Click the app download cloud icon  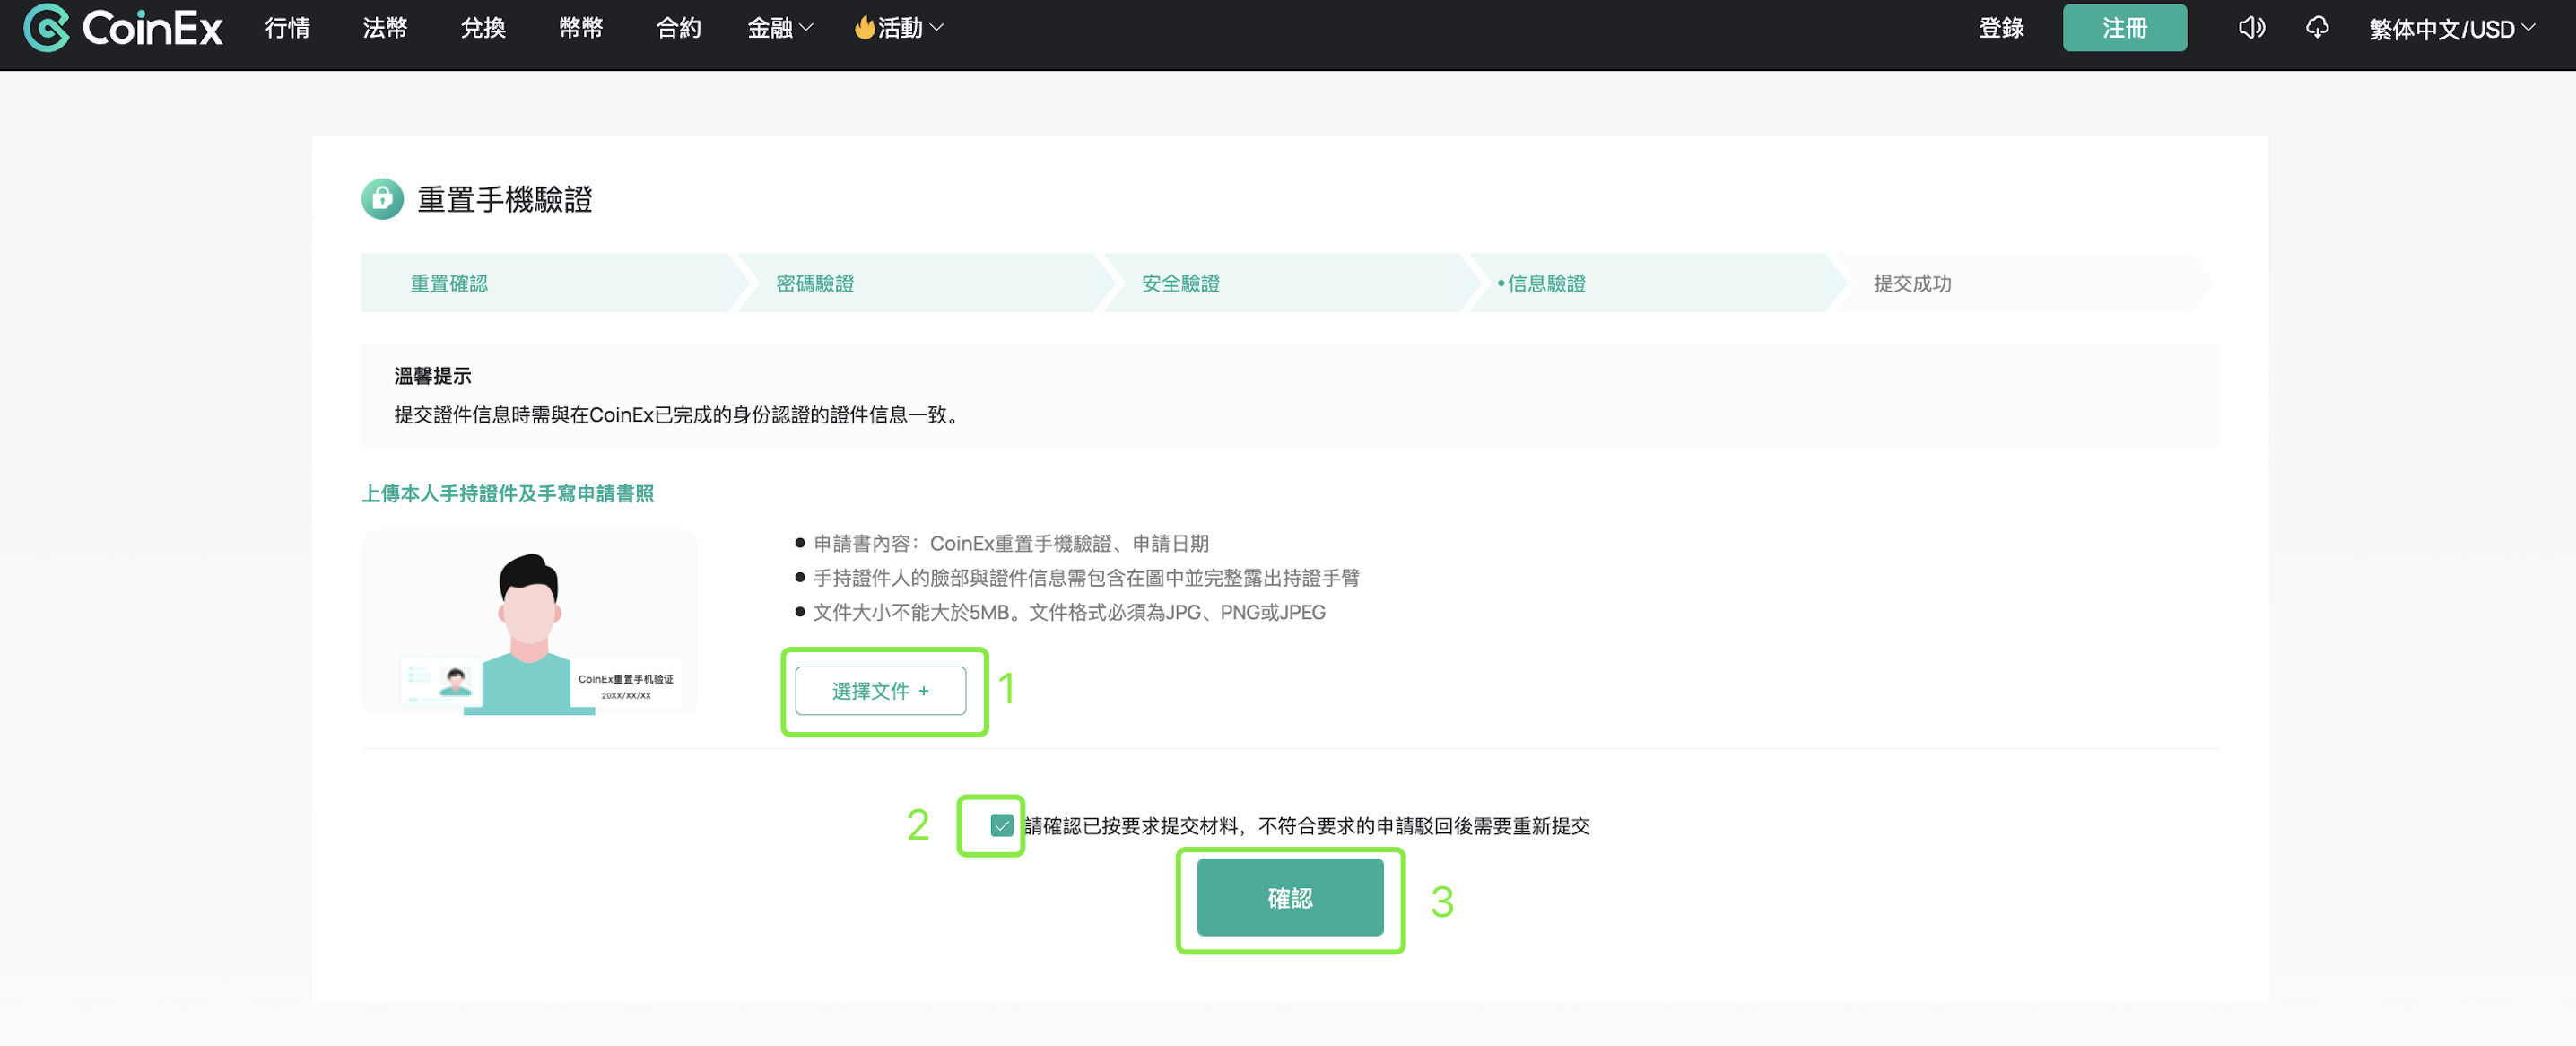click(2317, 28)
